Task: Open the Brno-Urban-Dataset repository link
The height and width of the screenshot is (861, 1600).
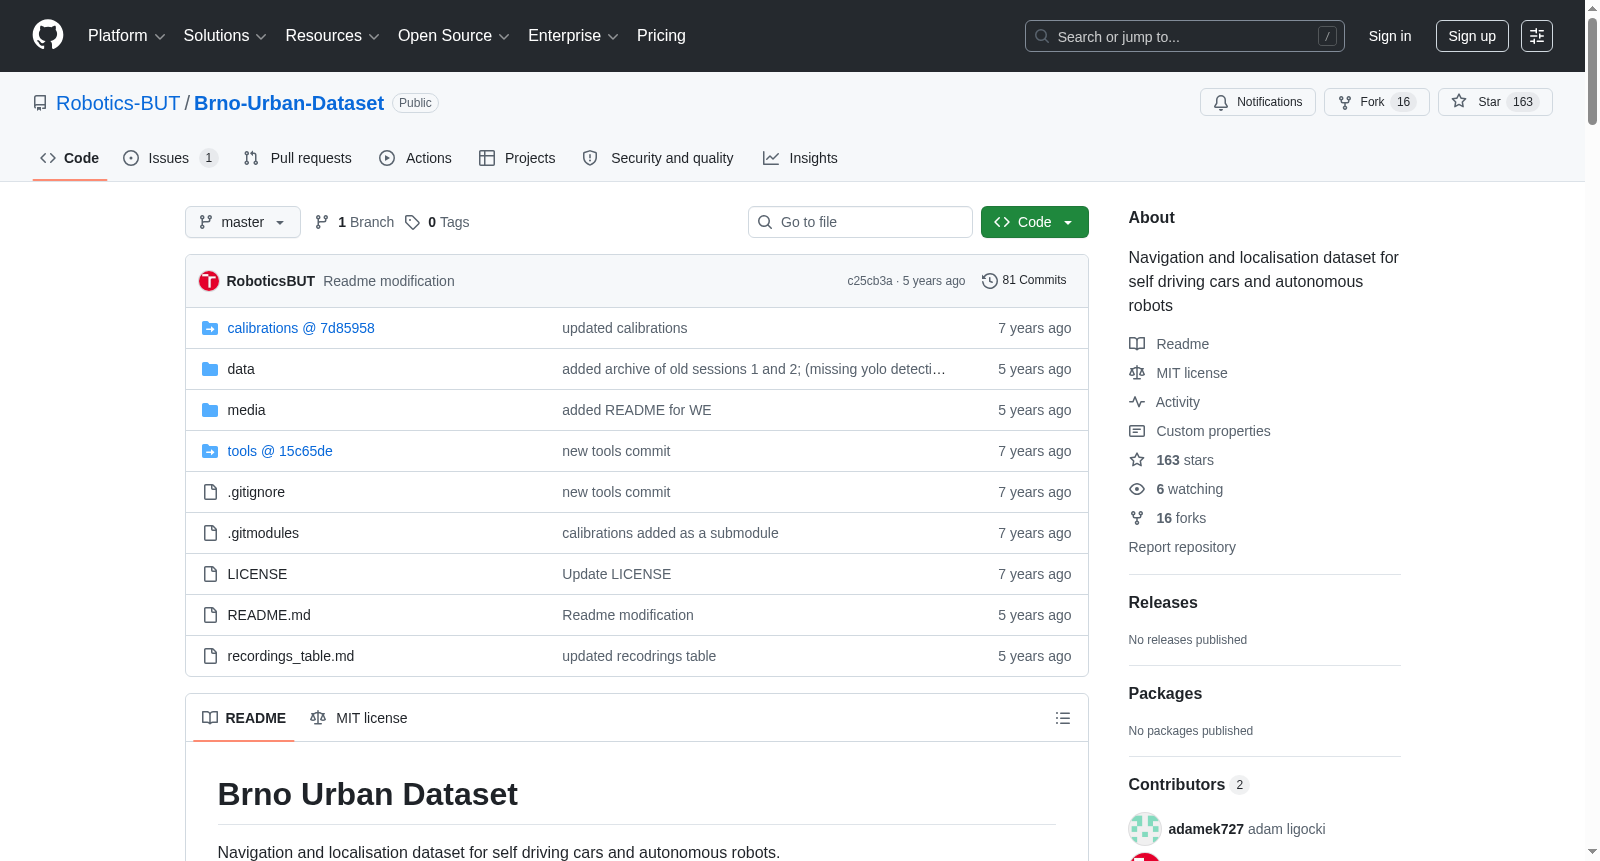Action: point(289,103)
